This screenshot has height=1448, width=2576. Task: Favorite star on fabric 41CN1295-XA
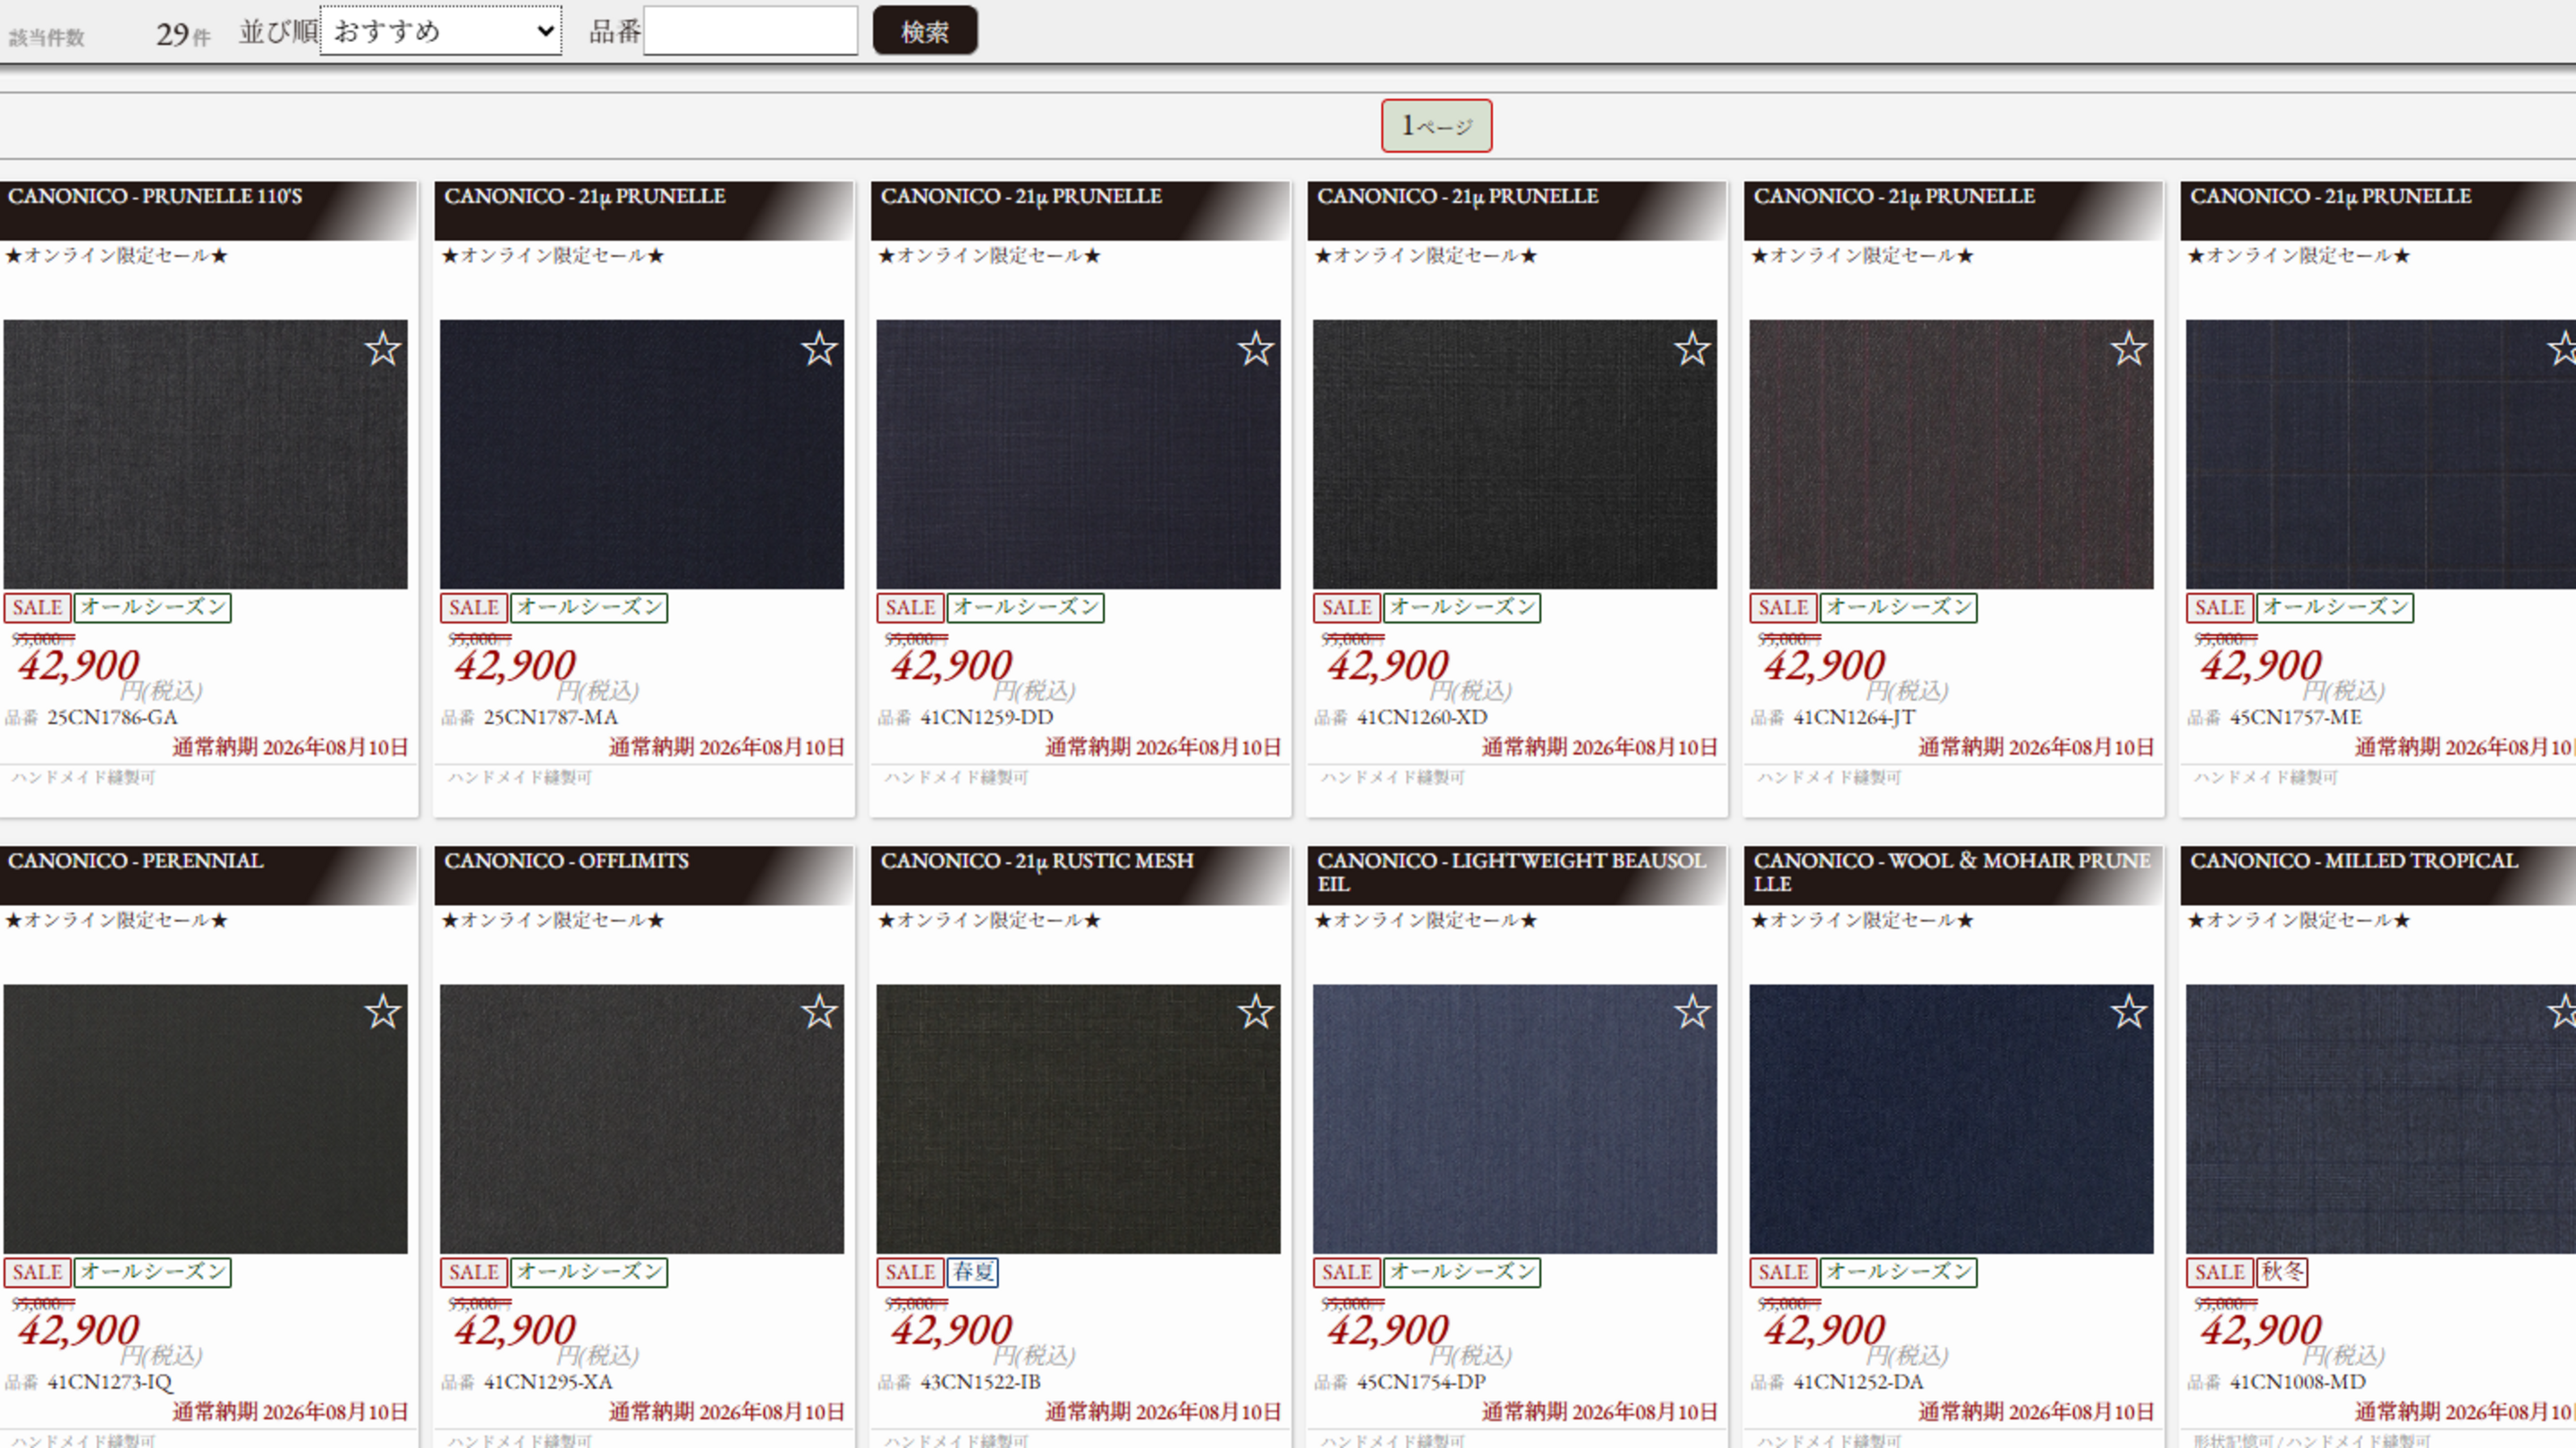click(819, 1012)
